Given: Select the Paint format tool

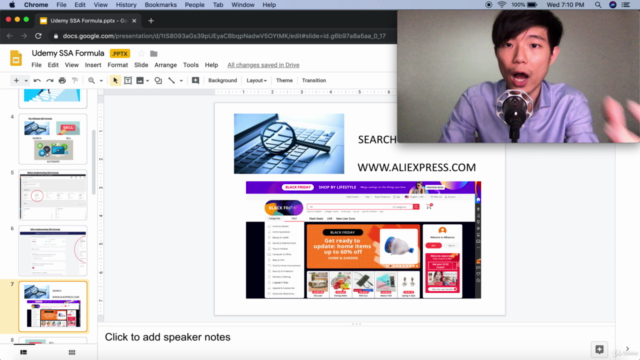Looking at the screenshot, I should pos(75,80).
